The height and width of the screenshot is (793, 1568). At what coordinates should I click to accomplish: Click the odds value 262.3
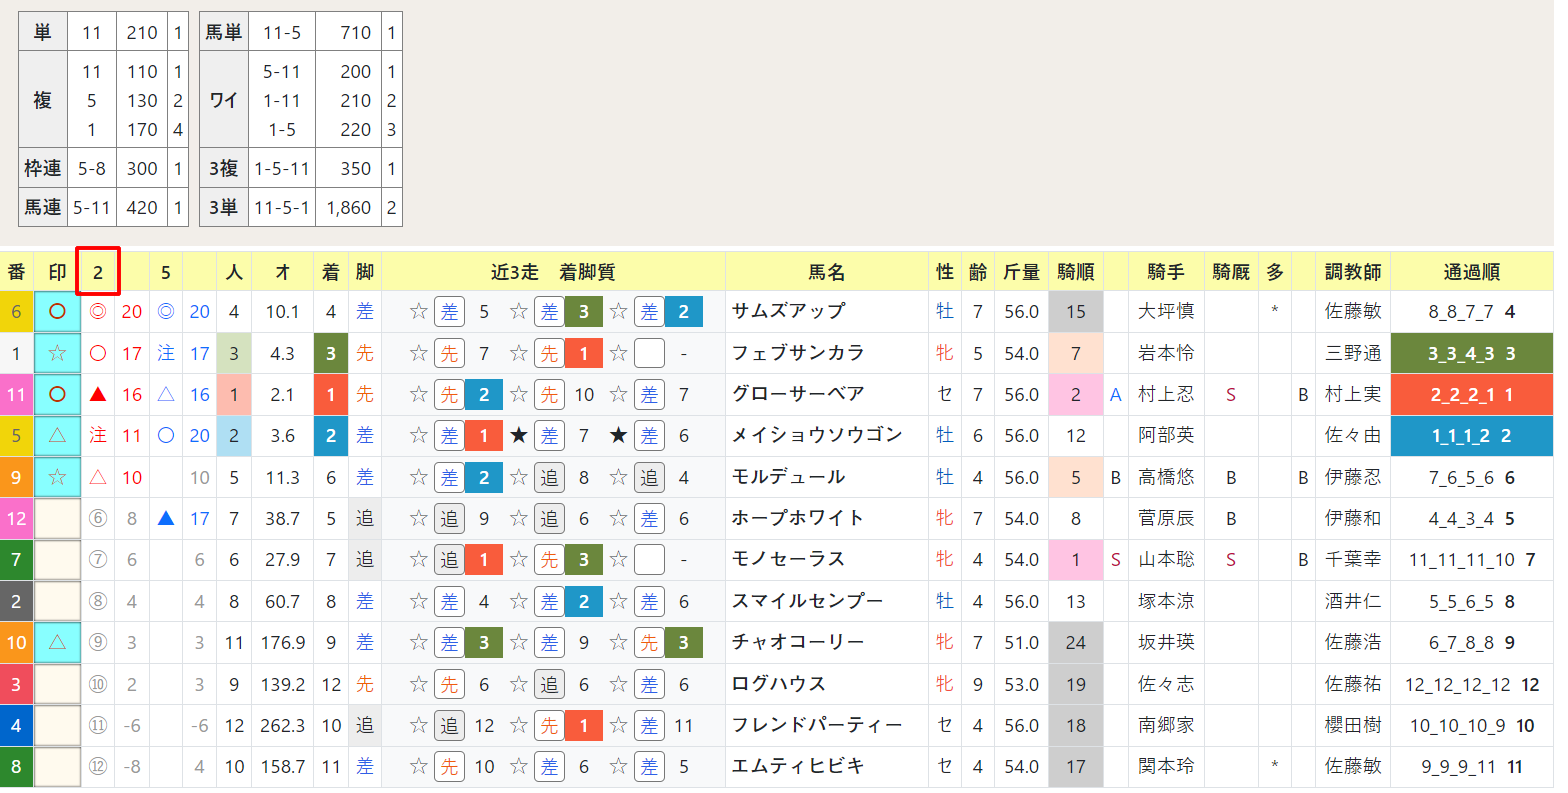pos(283,726)
